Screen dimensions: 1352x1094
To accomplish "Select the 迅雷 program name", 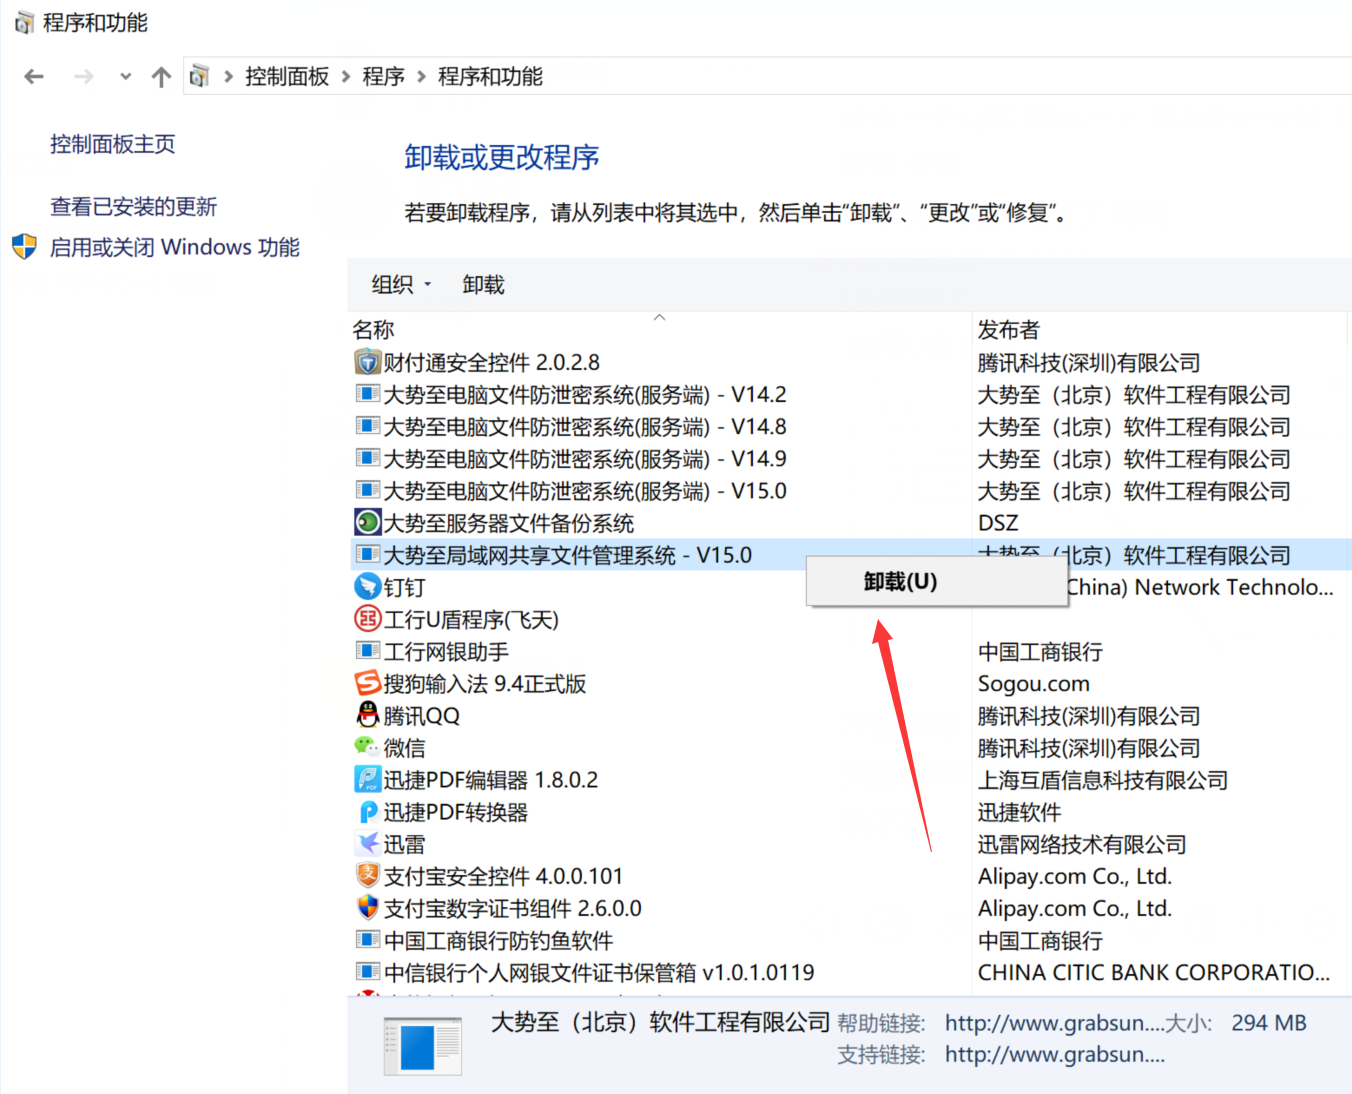I will (x=405, y=844).
